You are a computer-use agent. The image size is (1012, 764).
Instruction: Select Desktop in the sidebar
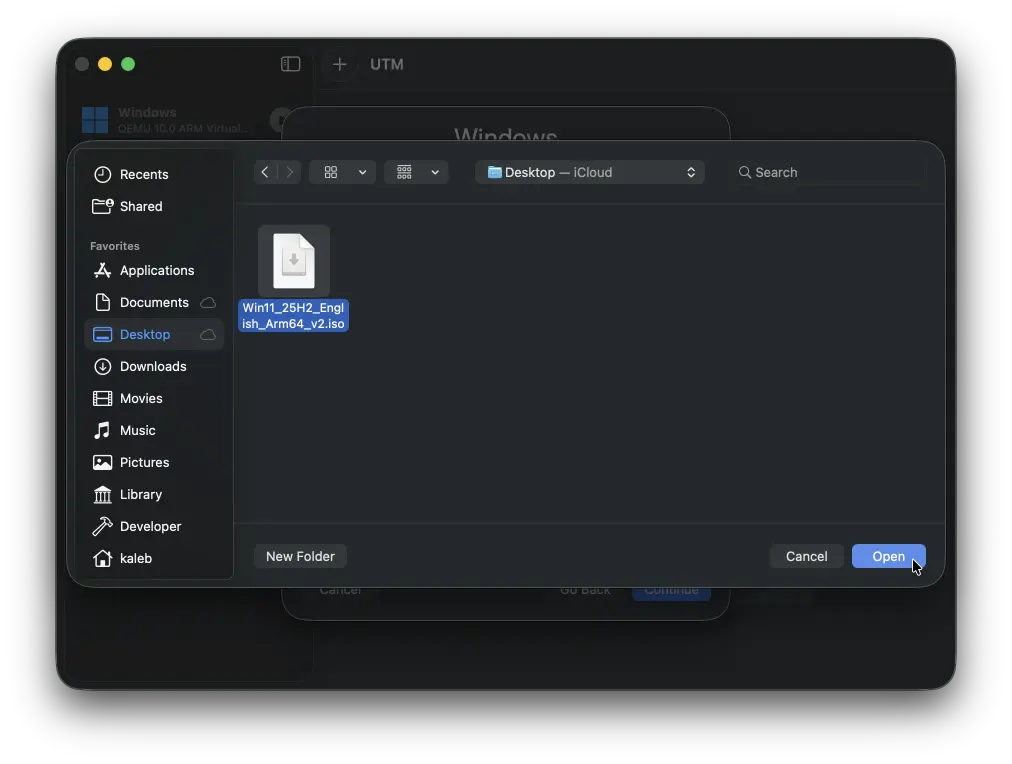[154, 334]
